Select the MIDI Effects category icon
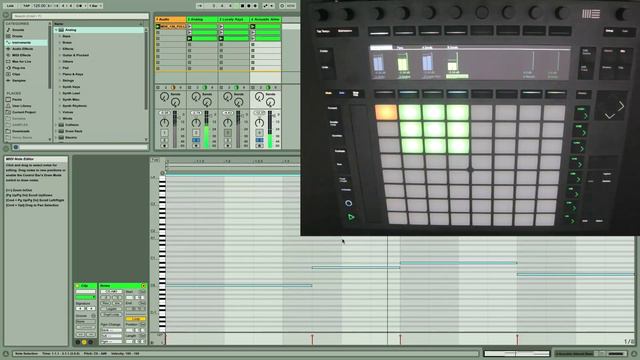Viewport: 640px width, 360px height. [8, 55]
